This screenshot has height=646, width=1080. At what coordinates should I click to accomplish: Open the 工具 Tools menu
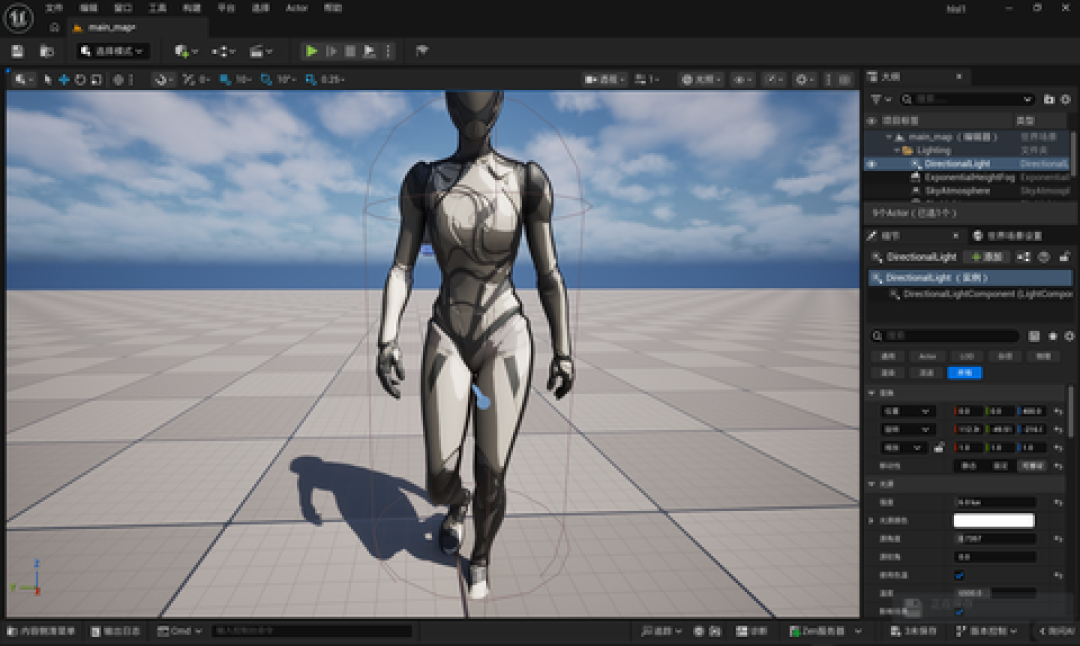(157, 8)
